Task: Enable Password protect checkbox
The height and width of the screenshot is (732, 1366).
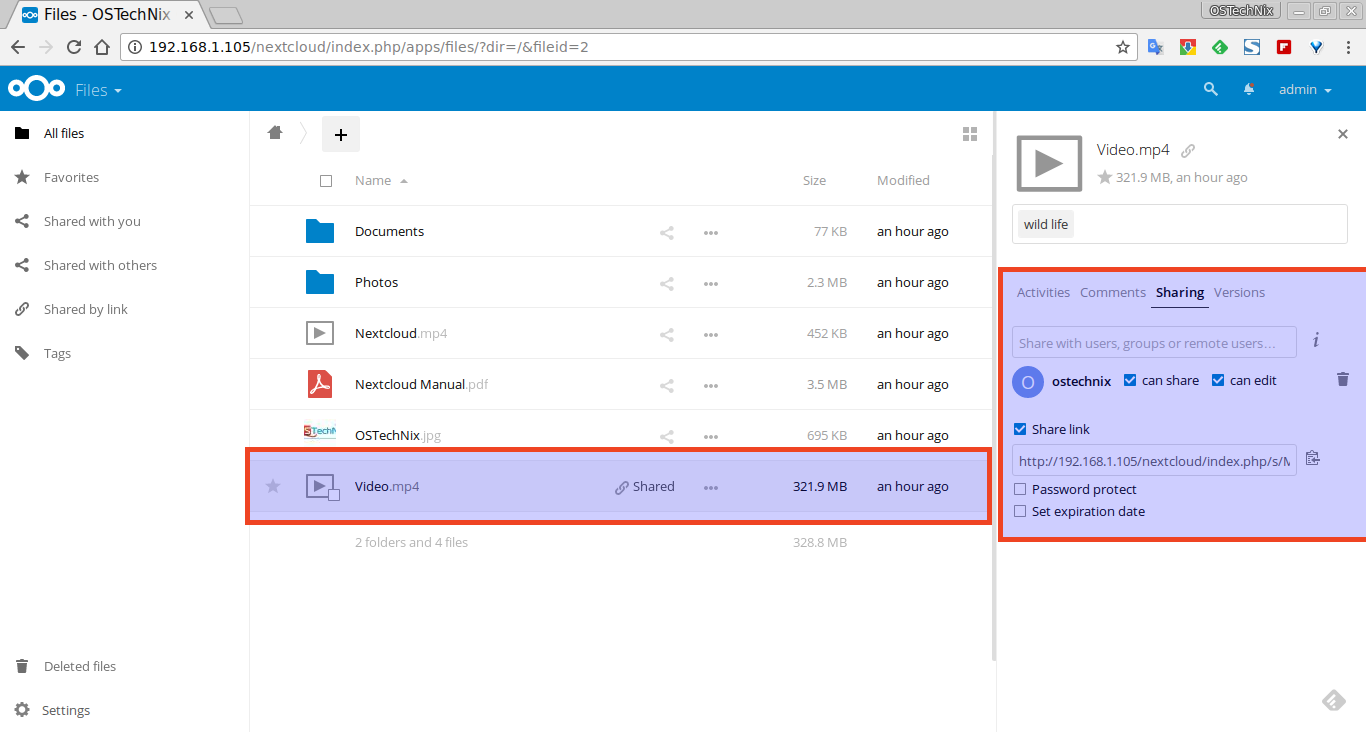Action: point(1020,490)
